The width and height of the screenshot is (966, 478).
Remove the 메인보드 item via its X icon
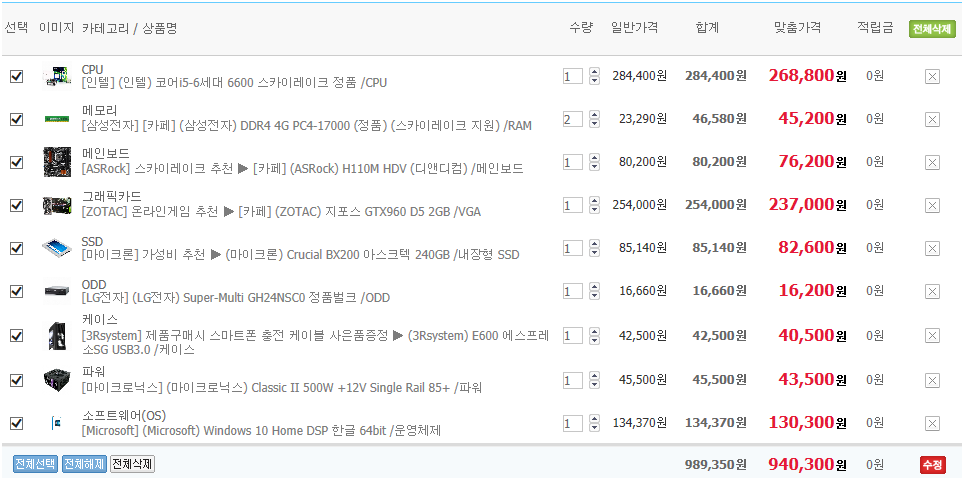click(932, 163)
